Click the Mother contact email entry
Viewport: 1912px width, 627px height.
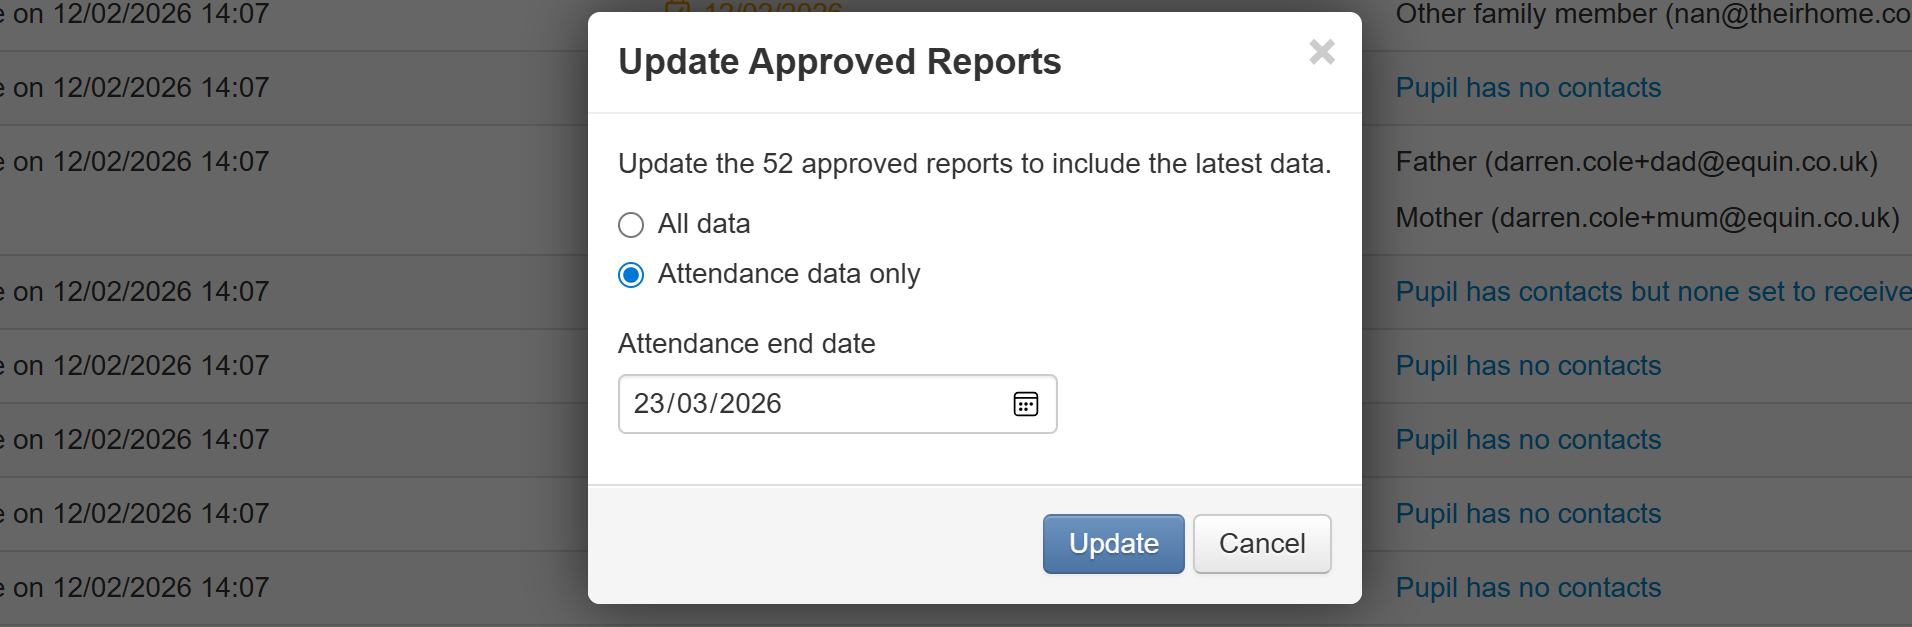[1646, 218]
